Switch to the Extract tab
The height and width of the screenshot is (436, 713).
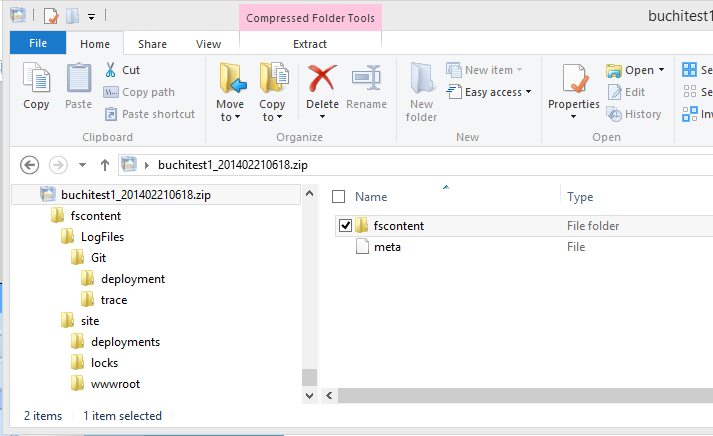click(x=310, y=44)
